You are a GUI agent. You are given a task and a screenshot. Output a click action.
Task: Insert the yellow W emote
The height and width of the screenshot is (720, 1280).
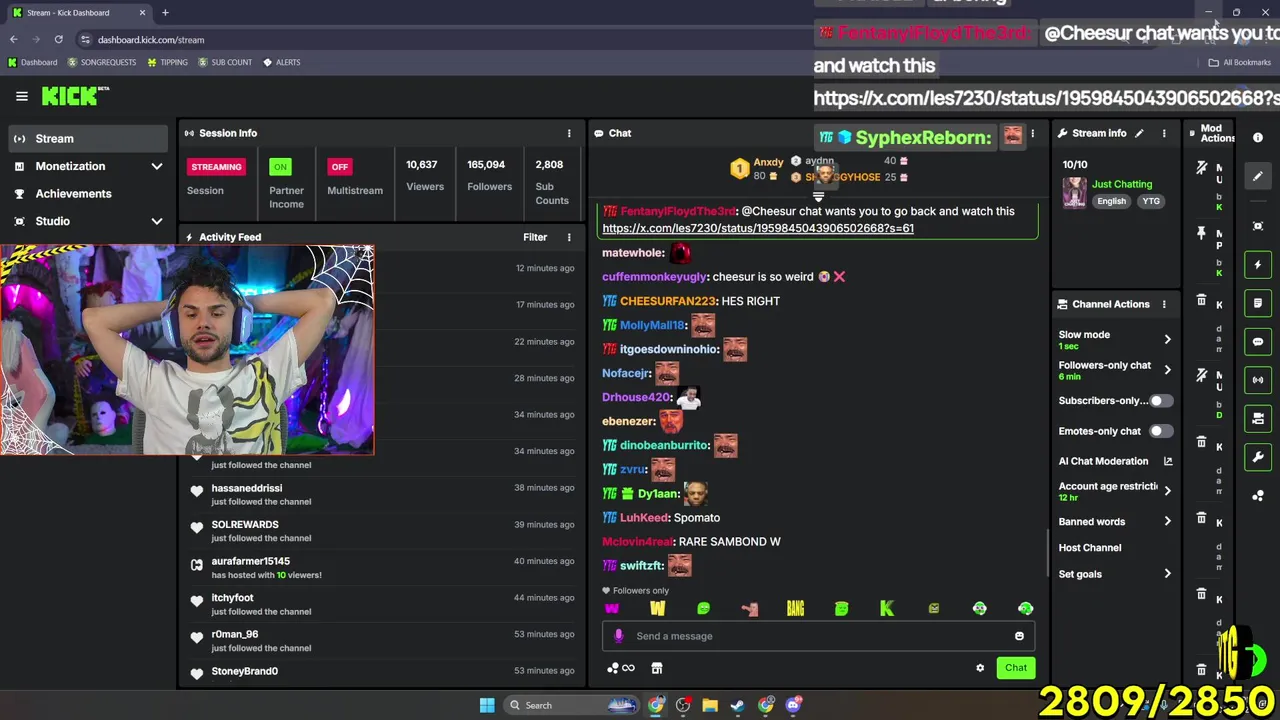pyautogui.click(x=657, y=608)
